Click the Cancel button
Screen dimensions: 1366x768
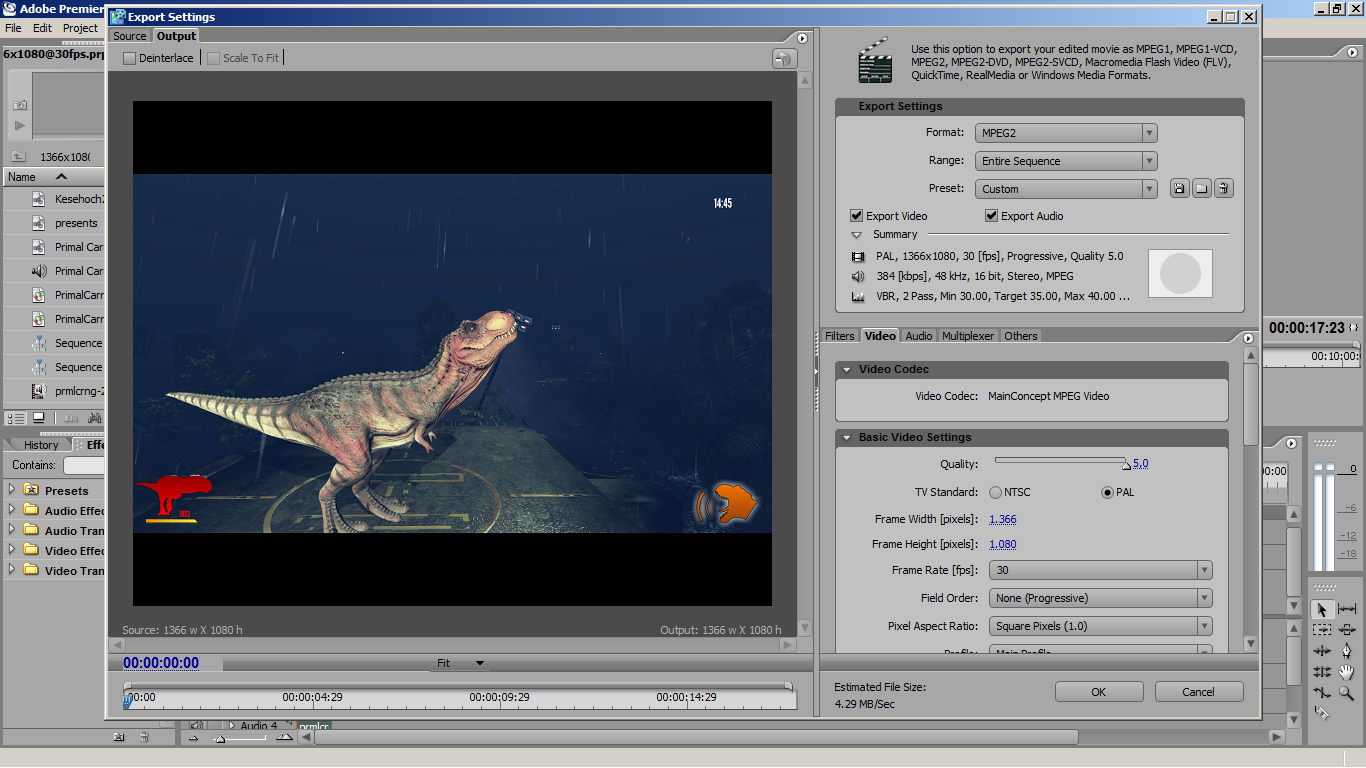point(1199,692)
